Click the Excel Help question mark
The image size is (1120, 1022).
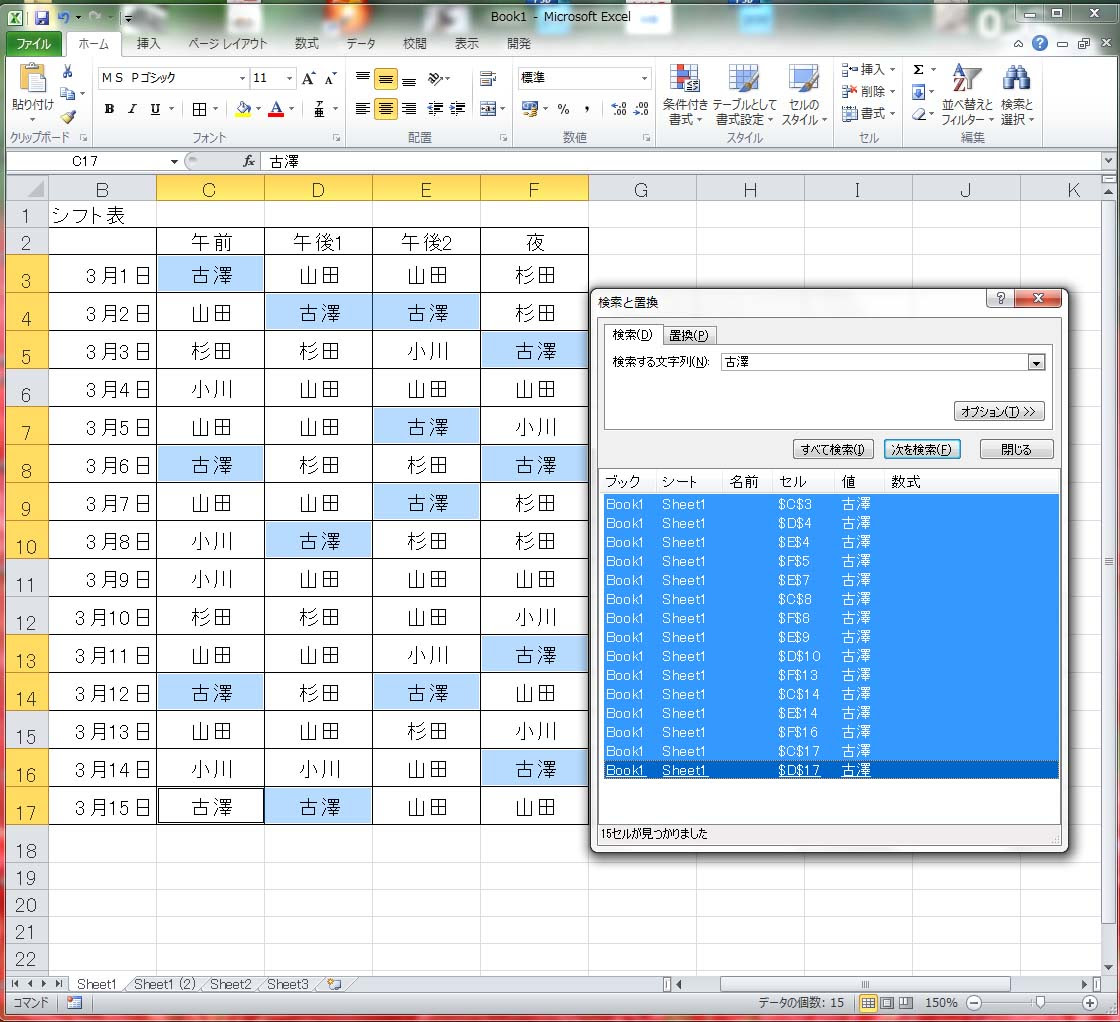[1040, 44]
